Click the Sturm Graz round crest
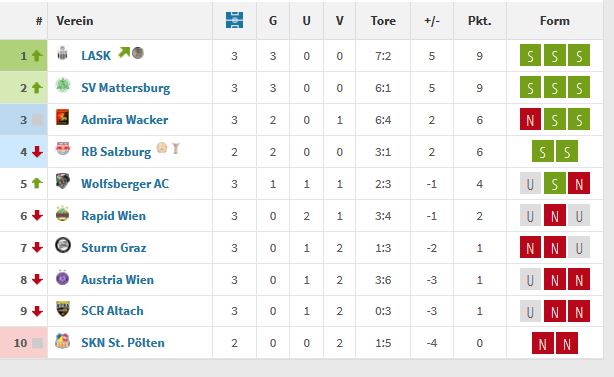Image resolution: width=614 pixels, height=377 pixels. [x=63, y=245]
